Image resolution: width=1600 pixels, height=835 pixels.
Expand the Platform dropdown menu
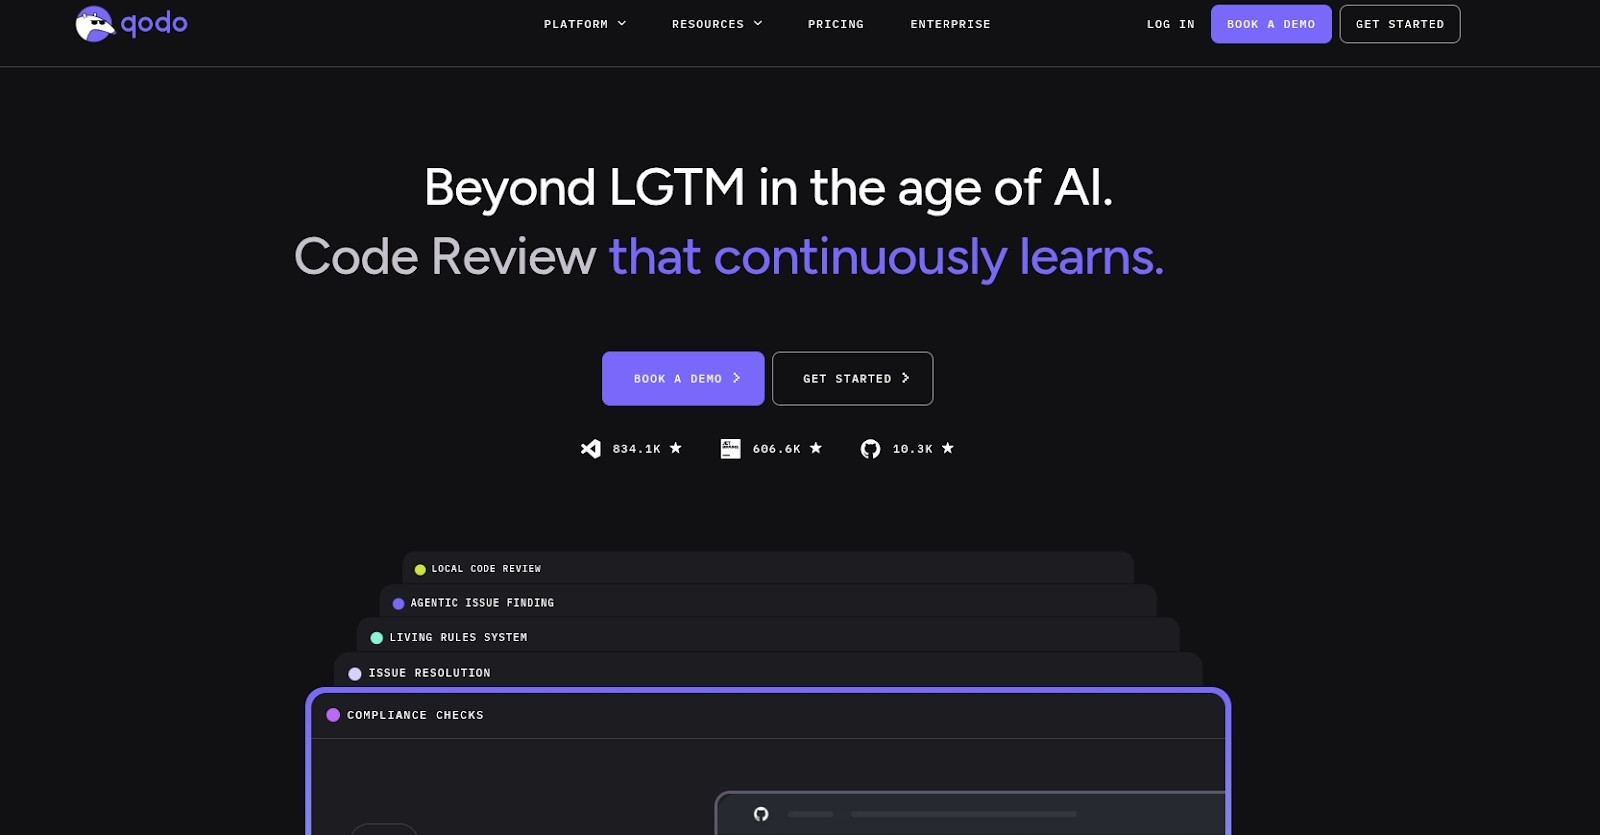click(x=585, y=24)
